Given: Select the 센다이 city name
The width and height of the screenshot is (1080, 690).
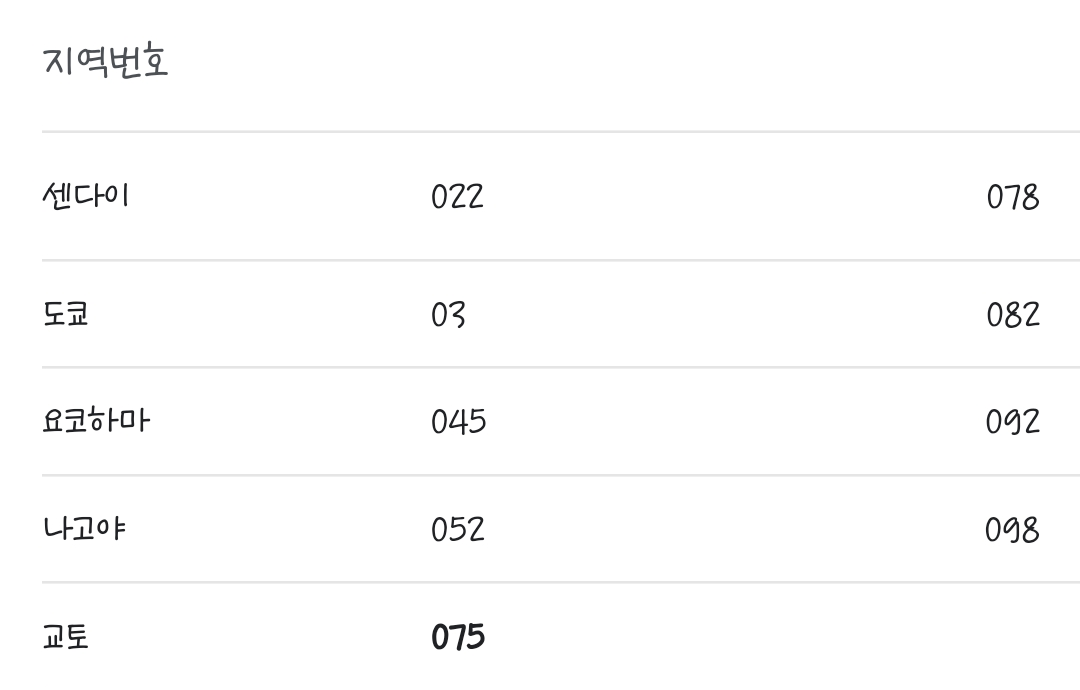Looking at the screenshot, I should 85,196.
